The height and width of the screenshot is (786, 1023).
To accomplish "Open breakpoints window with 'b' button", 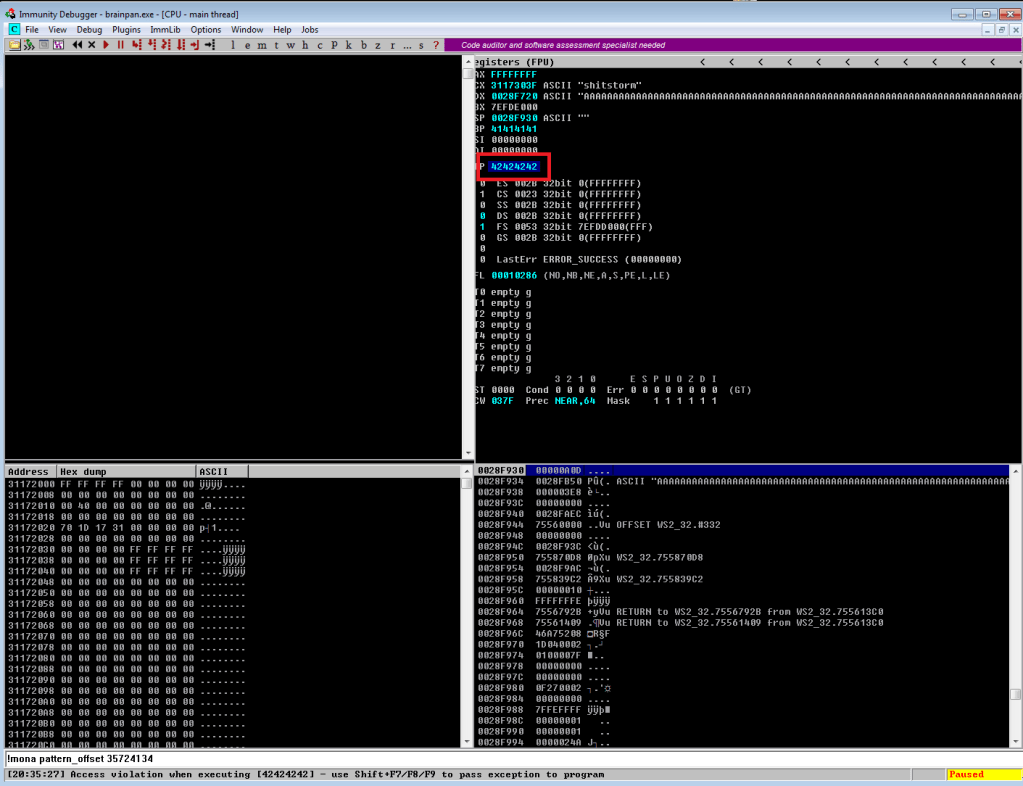I will tap(363, 45).
